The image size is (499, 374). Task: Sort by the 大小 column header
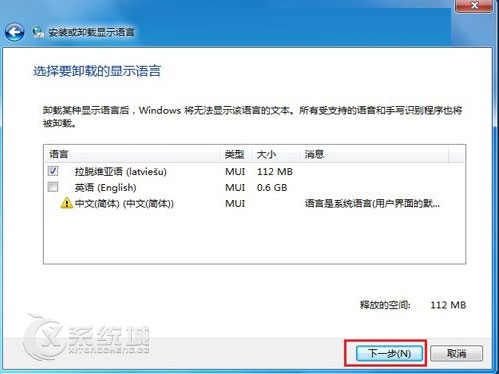pos(275,154)
